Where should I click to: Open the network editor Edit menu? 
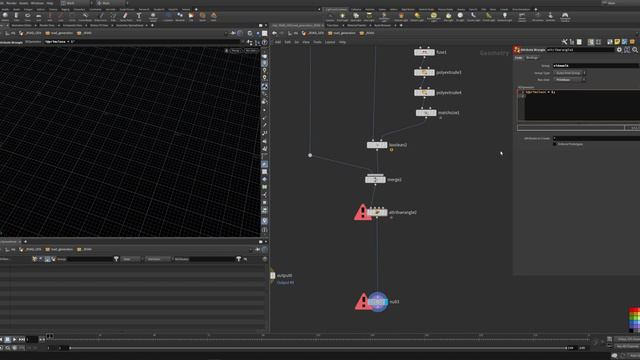pos(287,42)
